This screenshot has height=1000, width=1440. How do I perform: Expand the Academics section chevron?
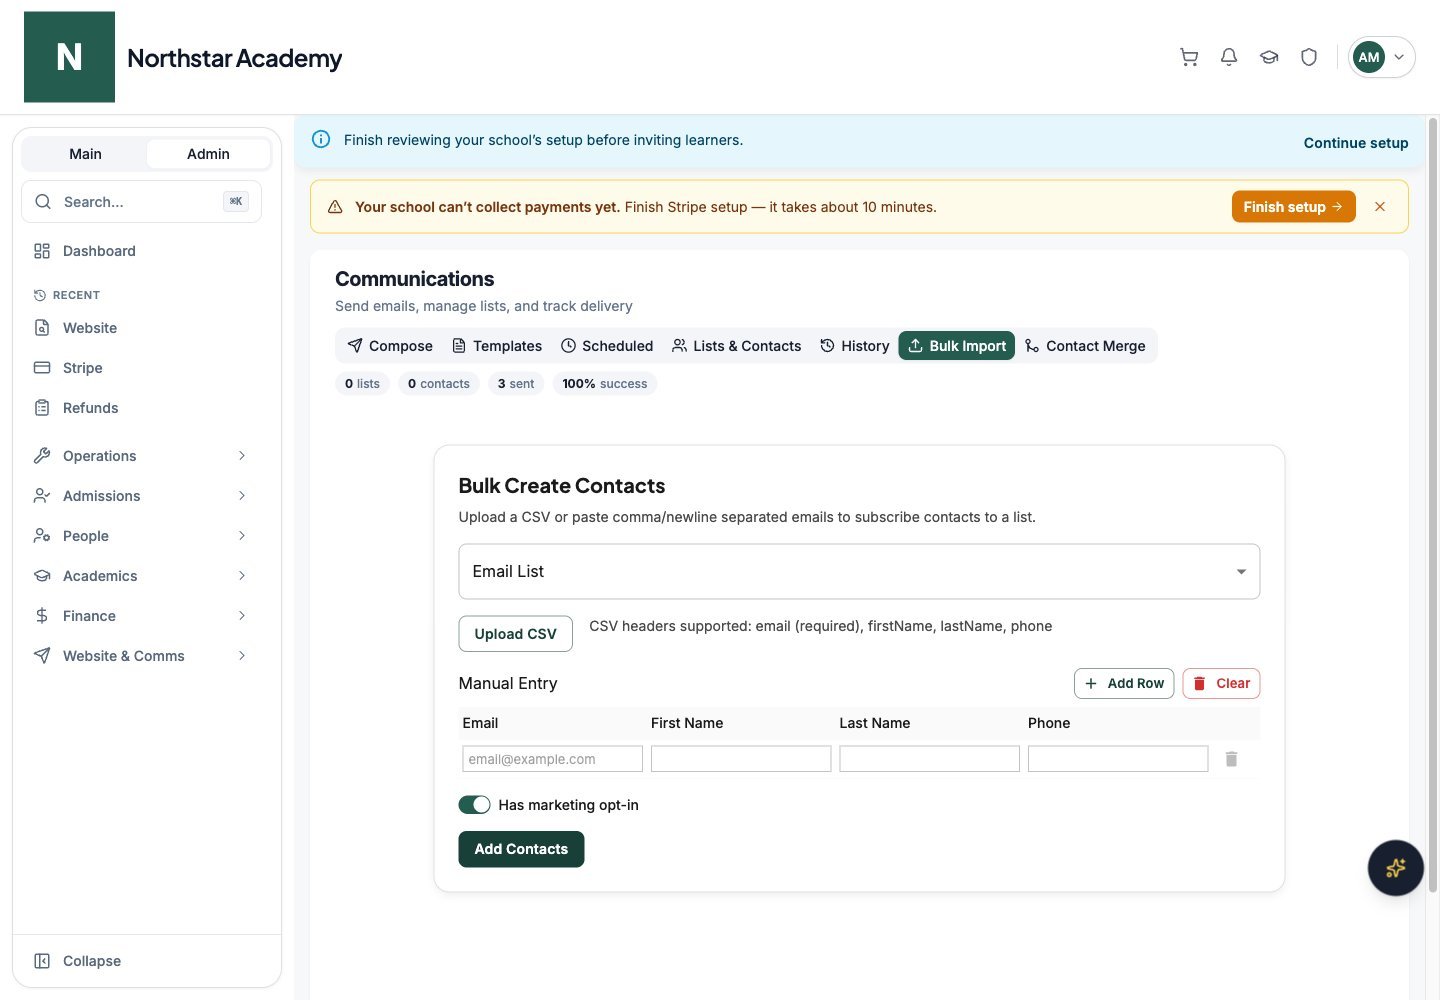click(242, 576)
